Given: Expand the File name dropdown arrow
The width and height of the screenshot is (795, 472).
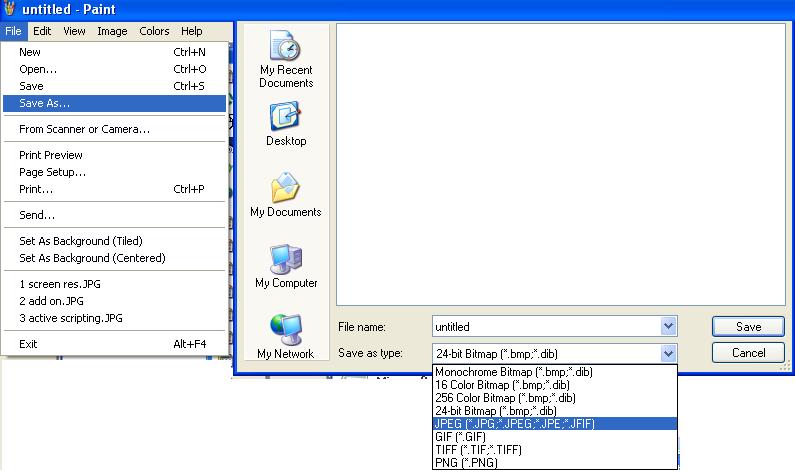Looking at the screenshot, I should pos(668,326).
